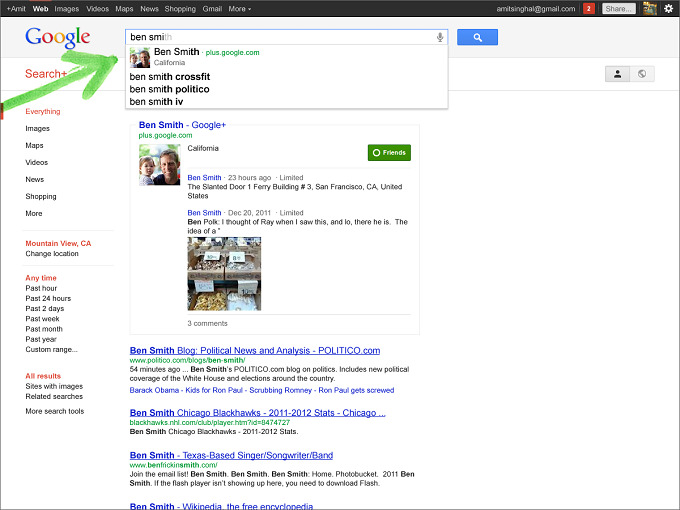Viewport: 680px width, 510px height.
Task: Click Scrubbing Romney sitelink
Action: click(280, 390)
